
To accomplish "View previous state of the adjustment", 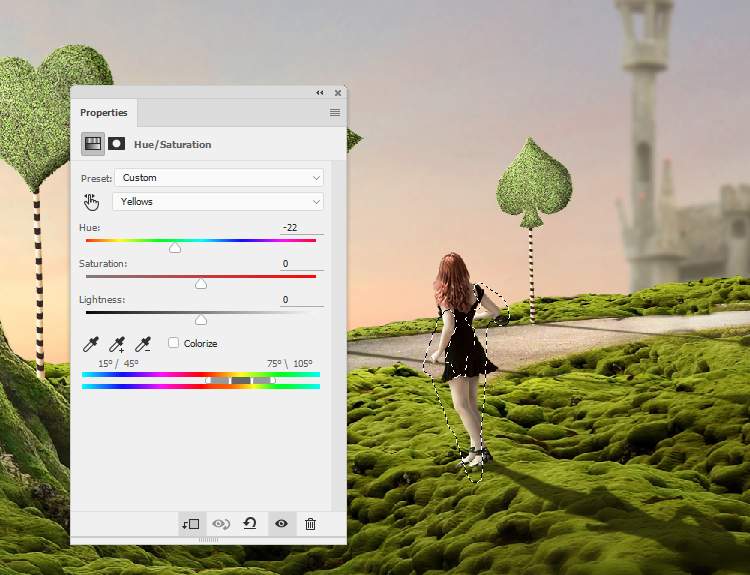I will pyautogui.click(x=221, y=523).
